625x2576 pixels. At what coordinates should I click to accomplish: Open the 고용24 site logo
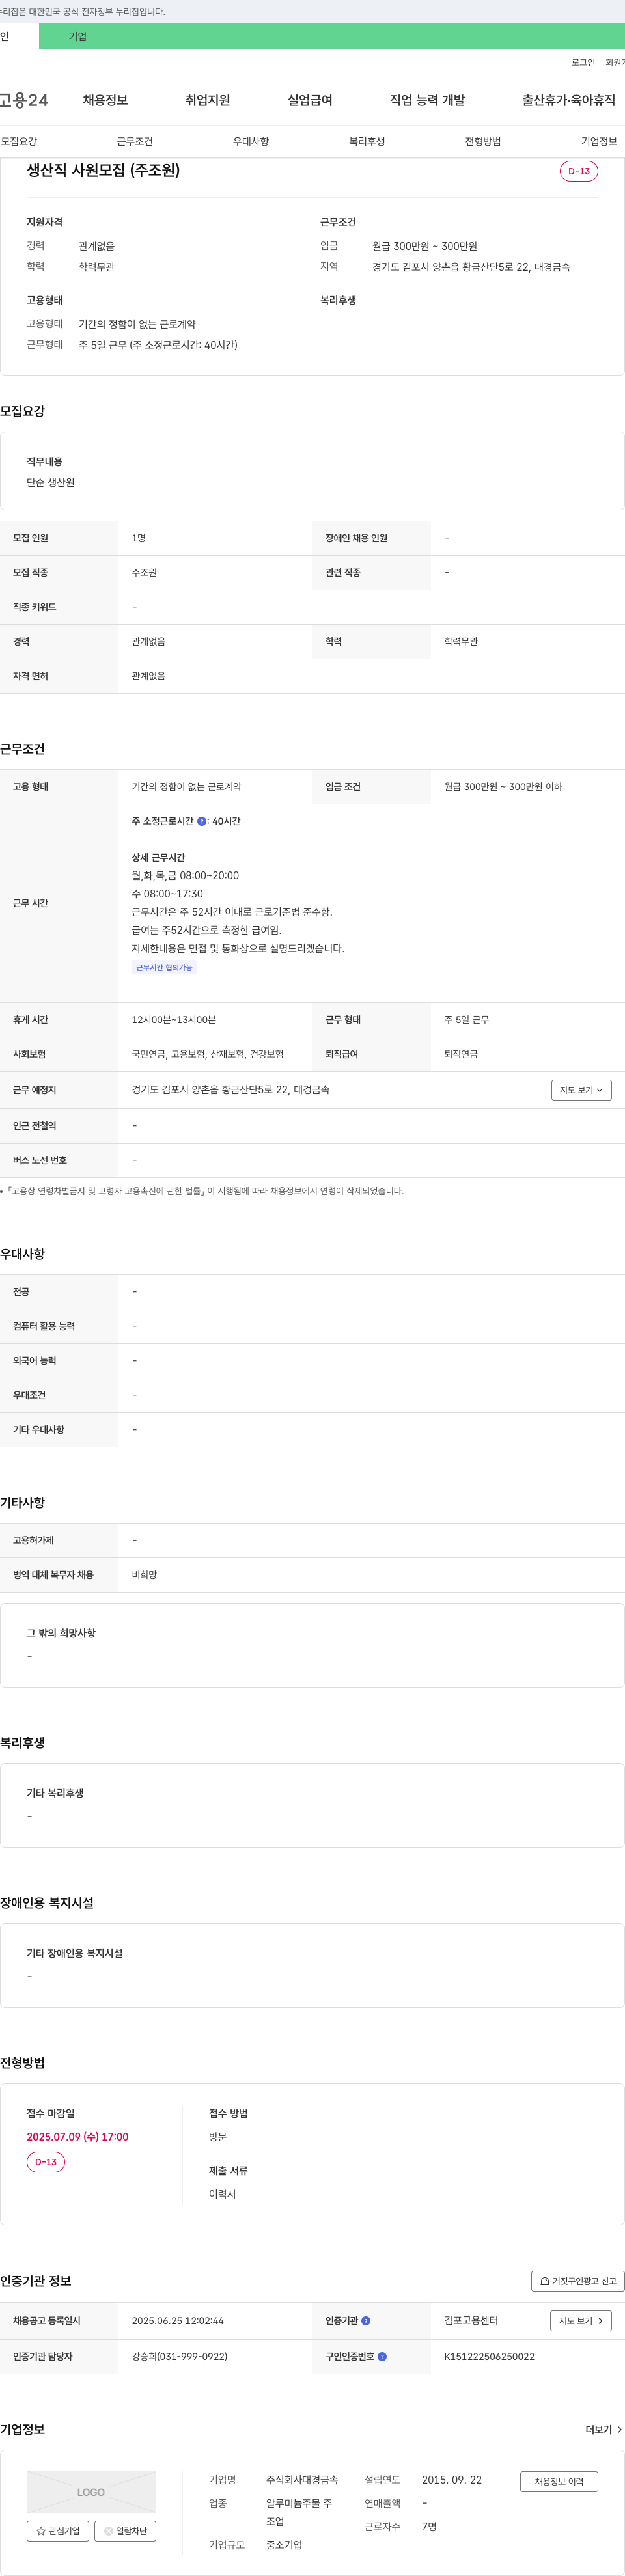tap(24, 100)
